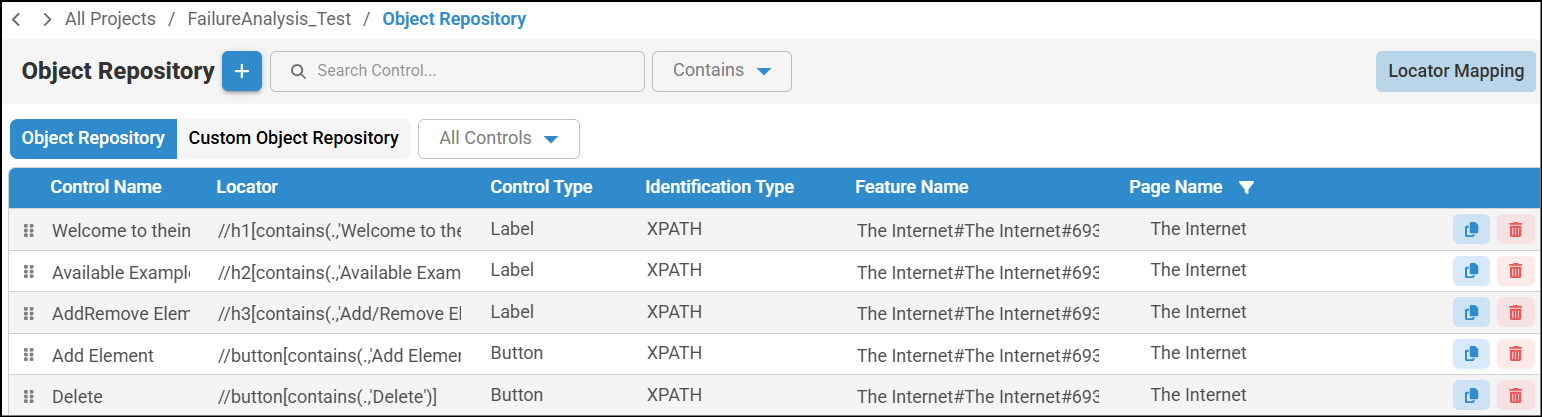Go to All Projects breadcrumb link
This screenshot has height=417, width=1542.
(110, 19)
